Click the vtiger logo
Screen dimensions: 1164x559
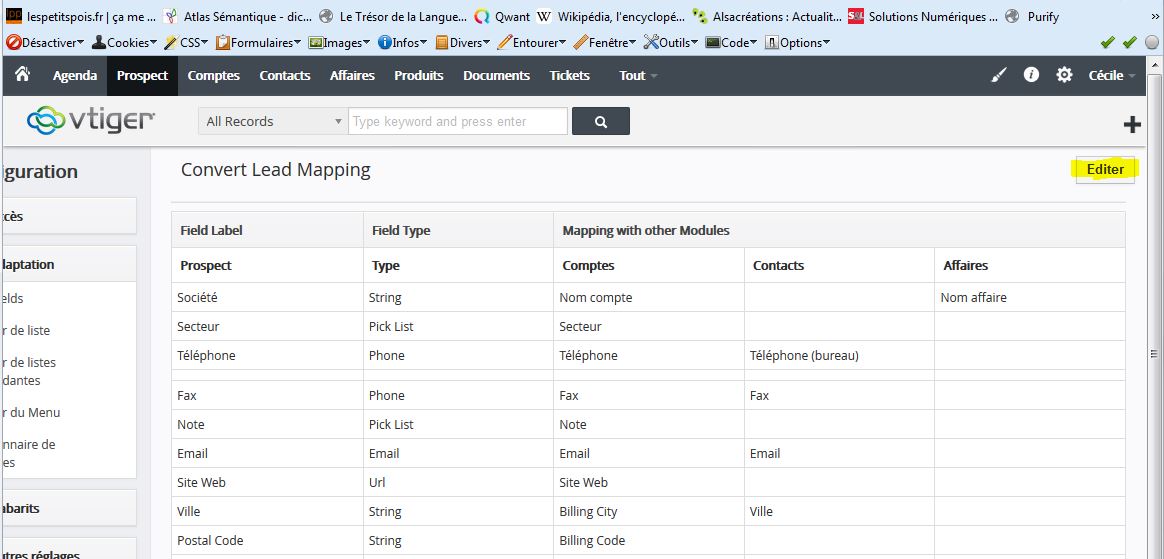click(x=91, y=120)
